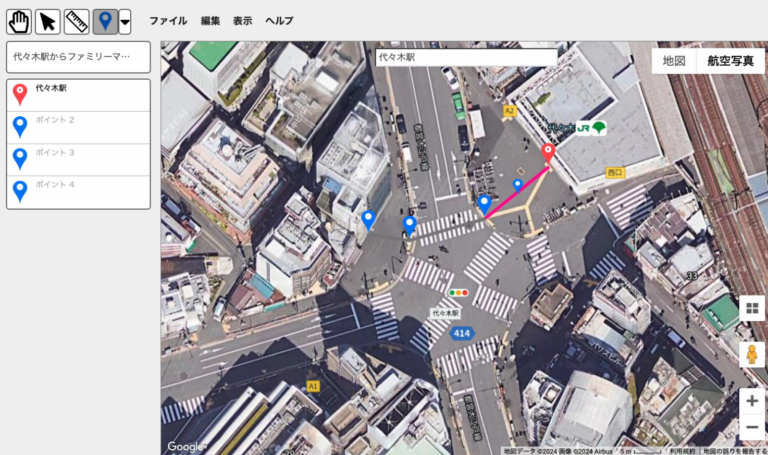Select 代々木駅 in the point list

pyautogui.click(x=78, y=95)
